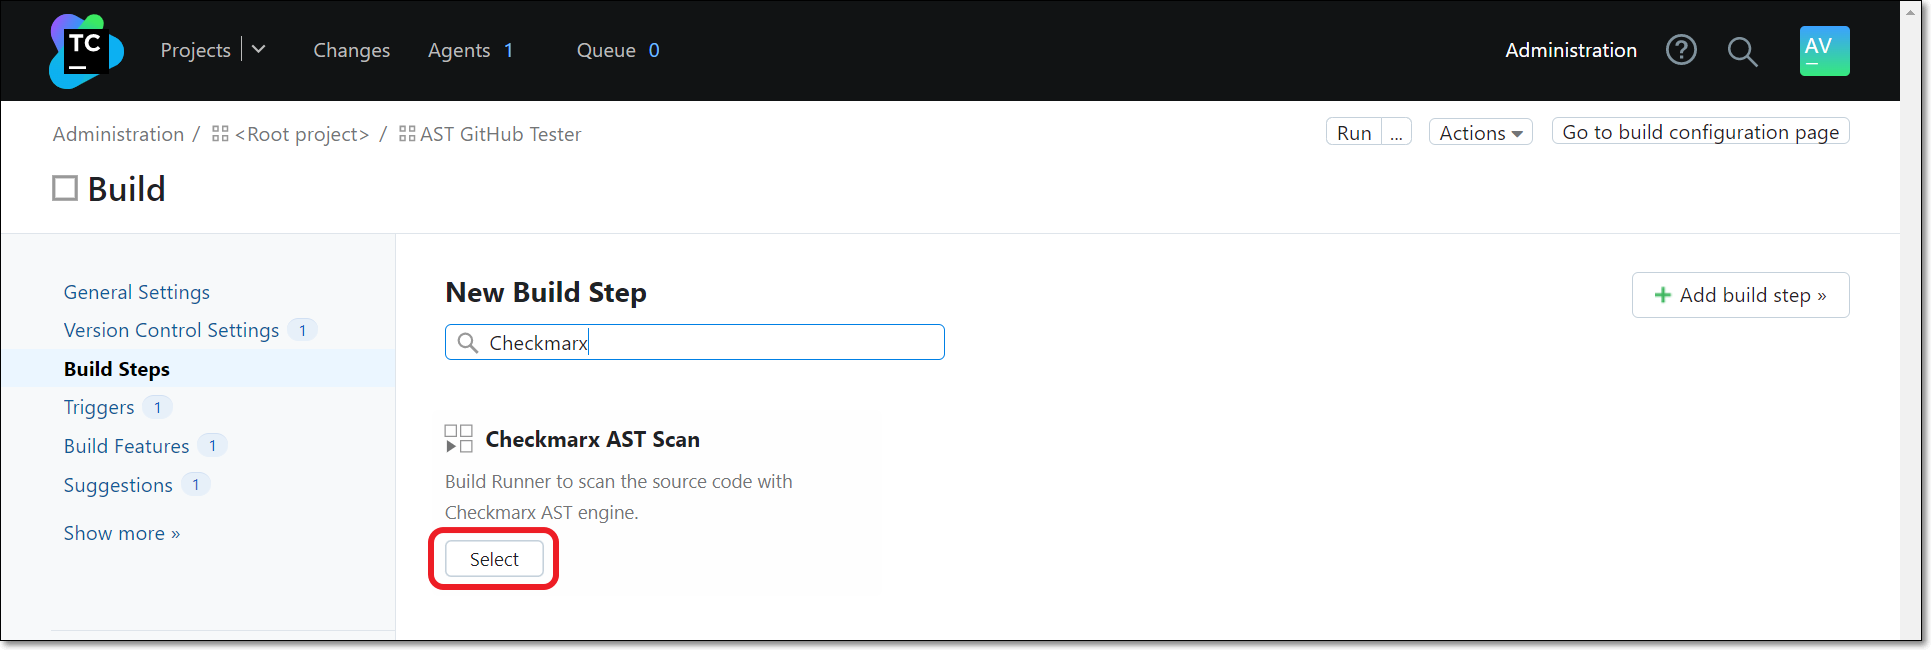Click the build step search field
1931x650 pixels.
coord(695,342)
